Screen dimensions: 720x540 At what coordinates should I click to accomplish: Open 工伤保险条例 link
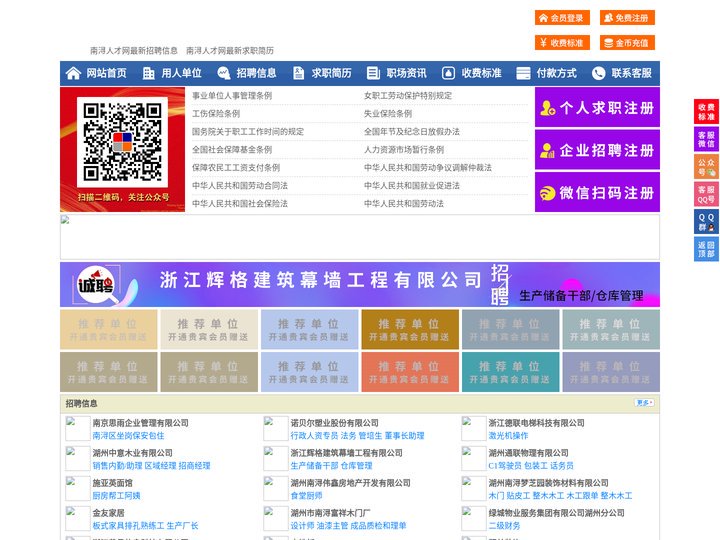point(216,113)
